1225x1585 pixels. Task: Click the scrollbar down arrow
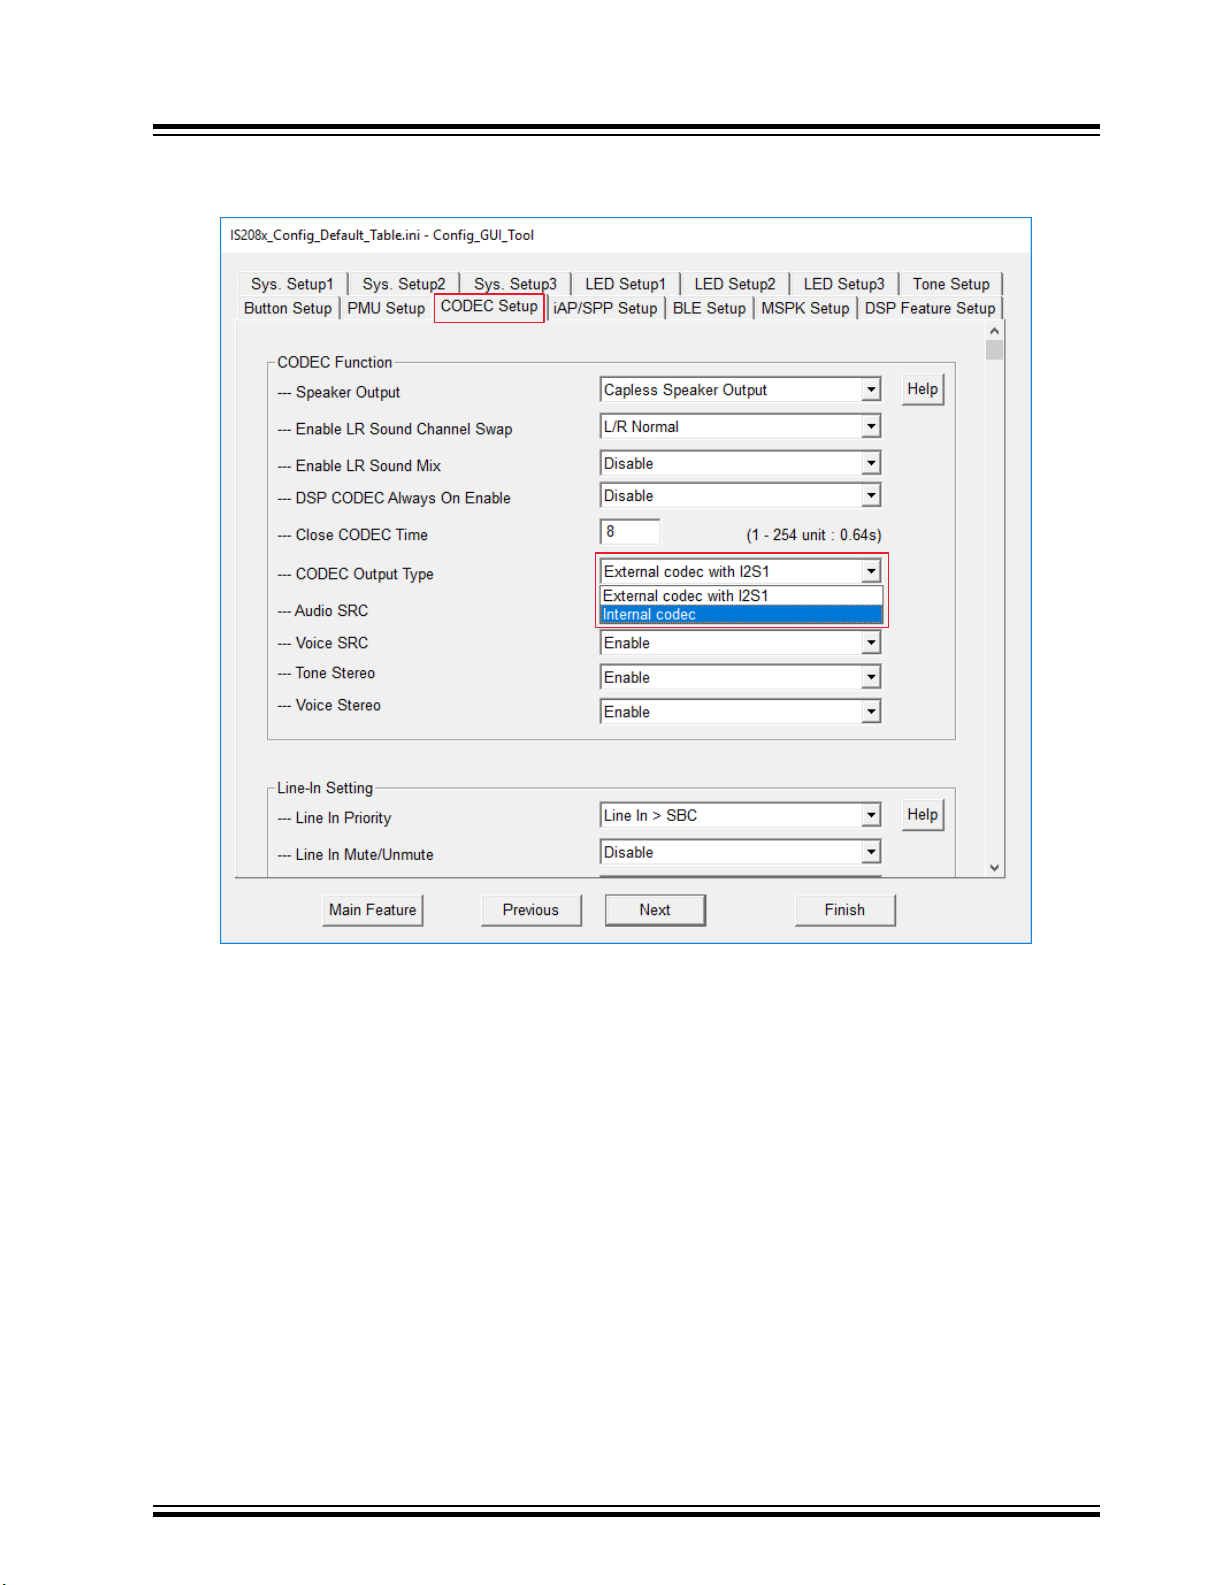point(994,868)
